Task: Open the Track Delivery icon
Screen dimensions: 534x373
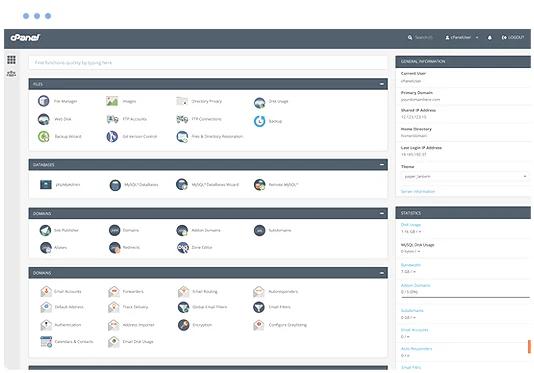Action: coord(114,307)
